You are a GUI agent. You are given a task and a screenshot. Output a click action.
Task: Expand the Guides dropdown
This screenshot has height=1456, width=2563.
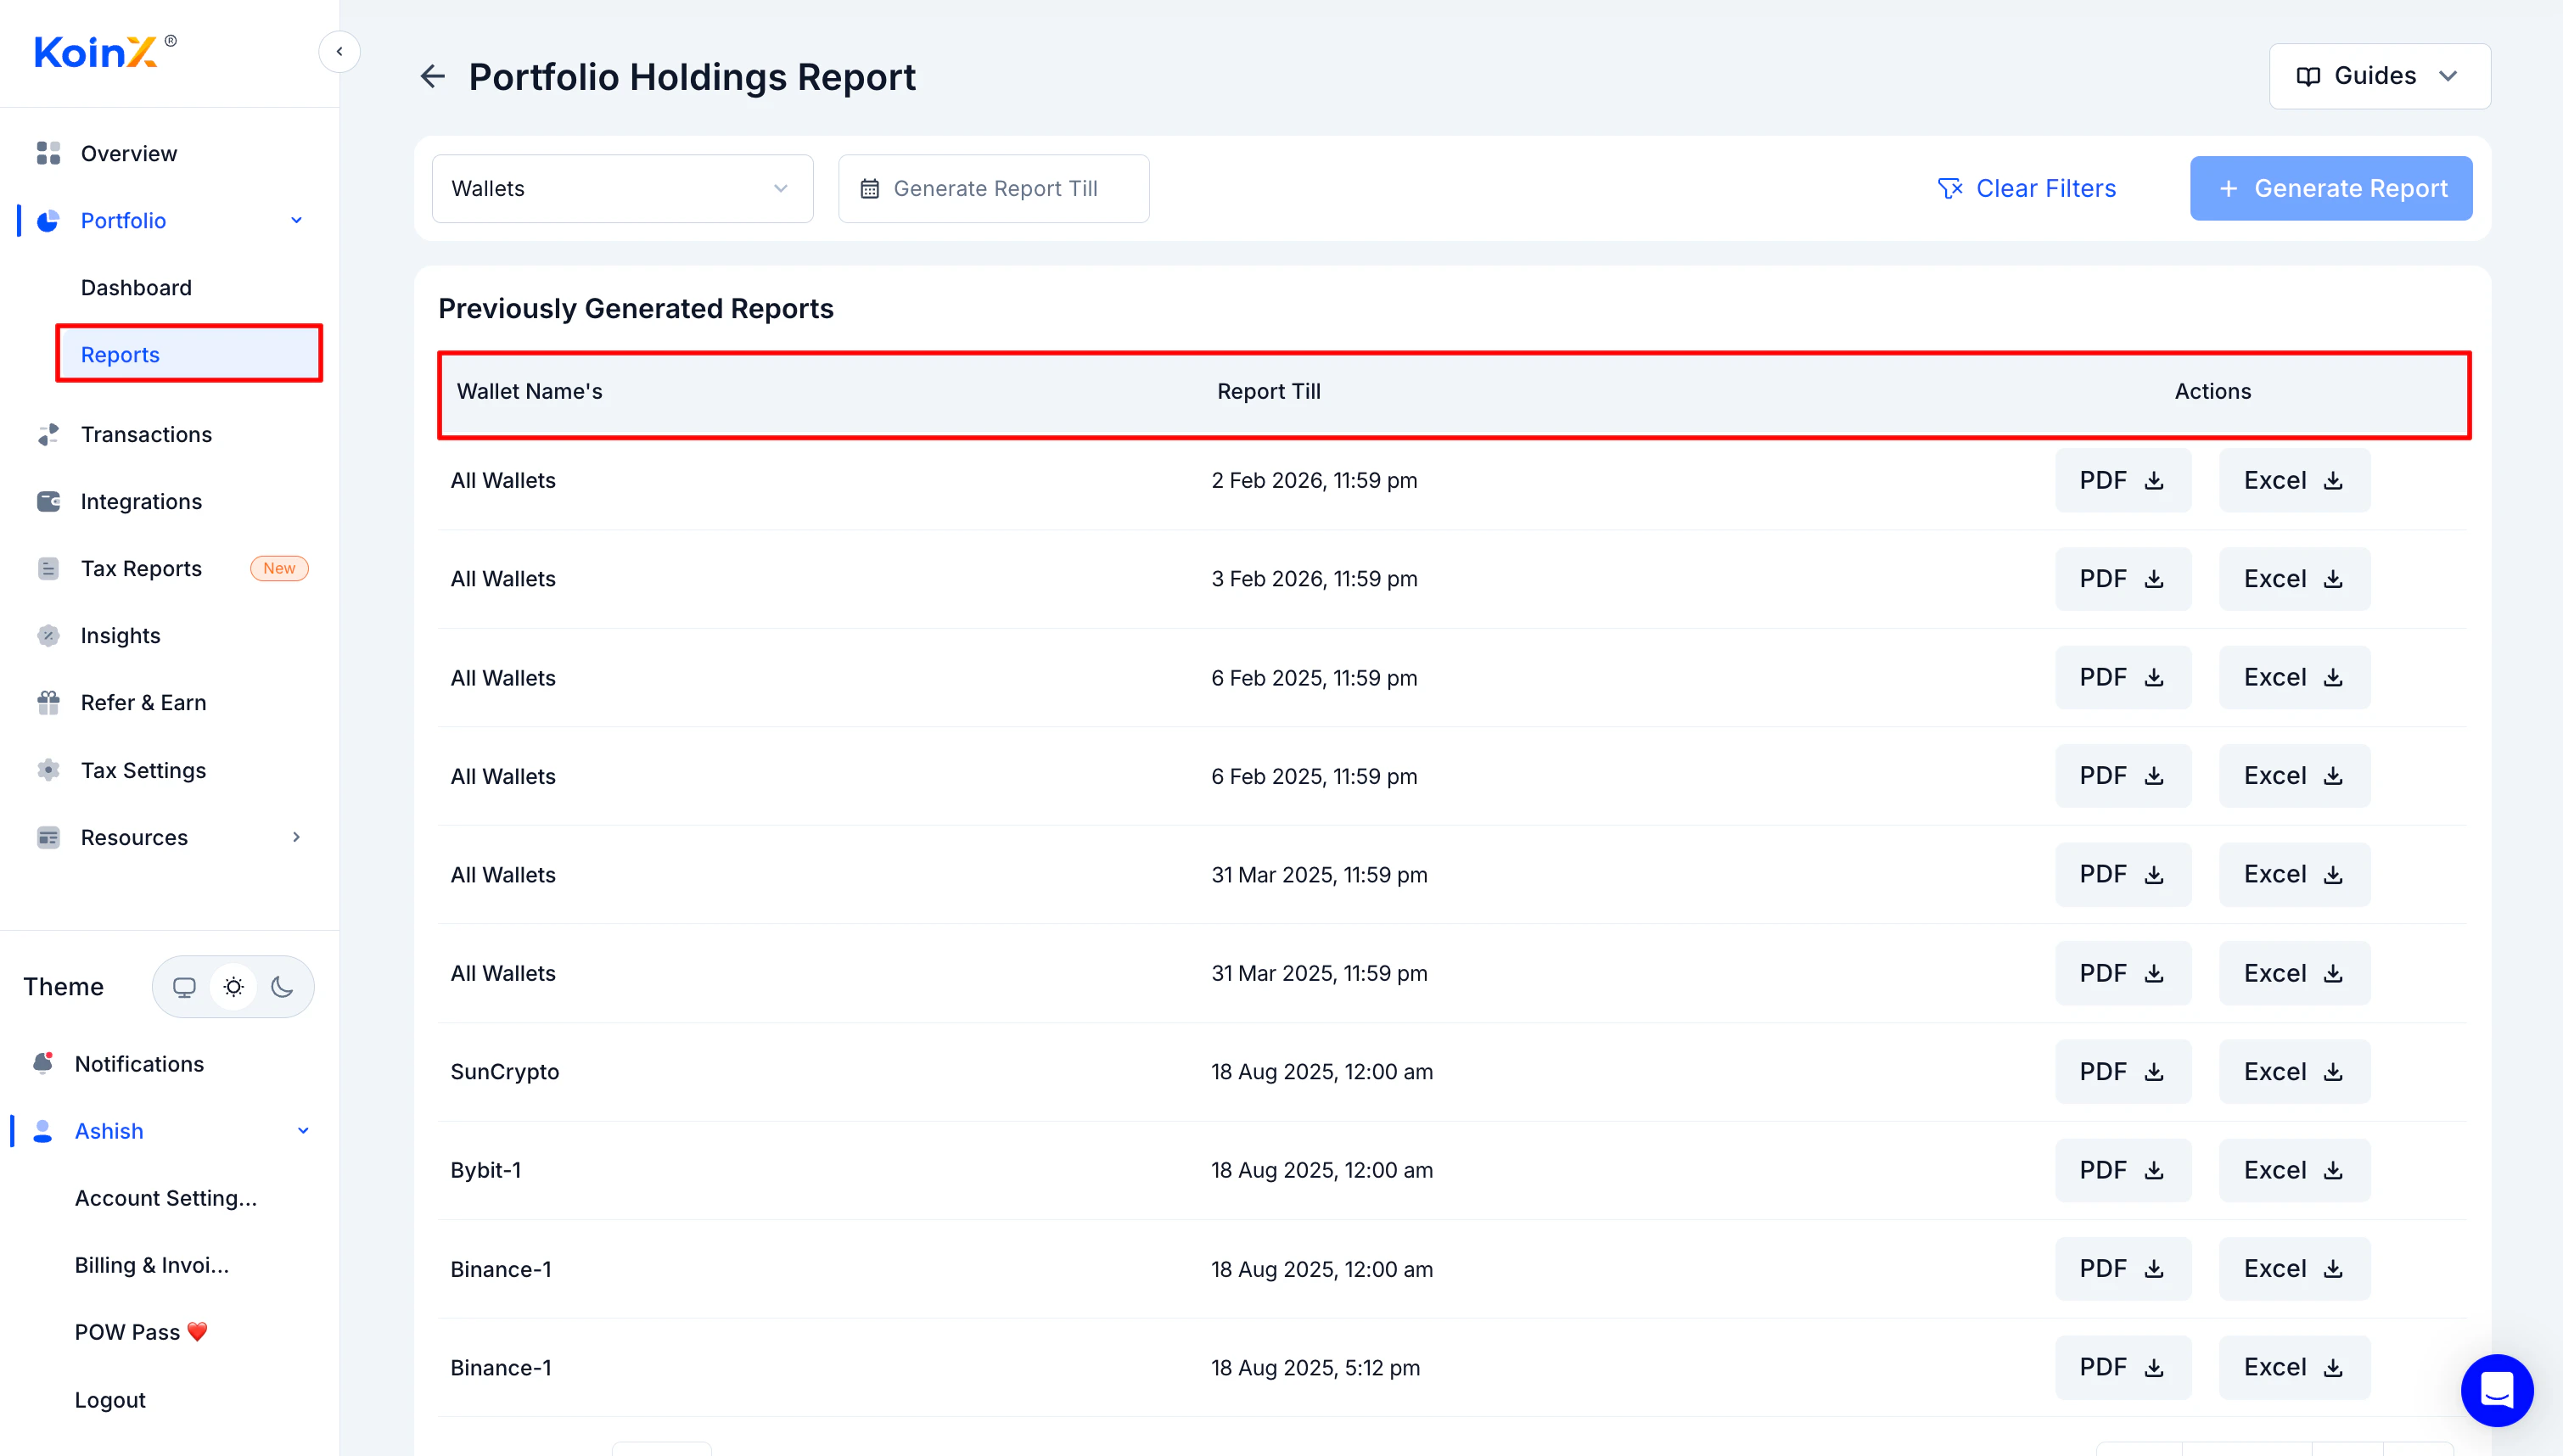(x=2379, y=76)
